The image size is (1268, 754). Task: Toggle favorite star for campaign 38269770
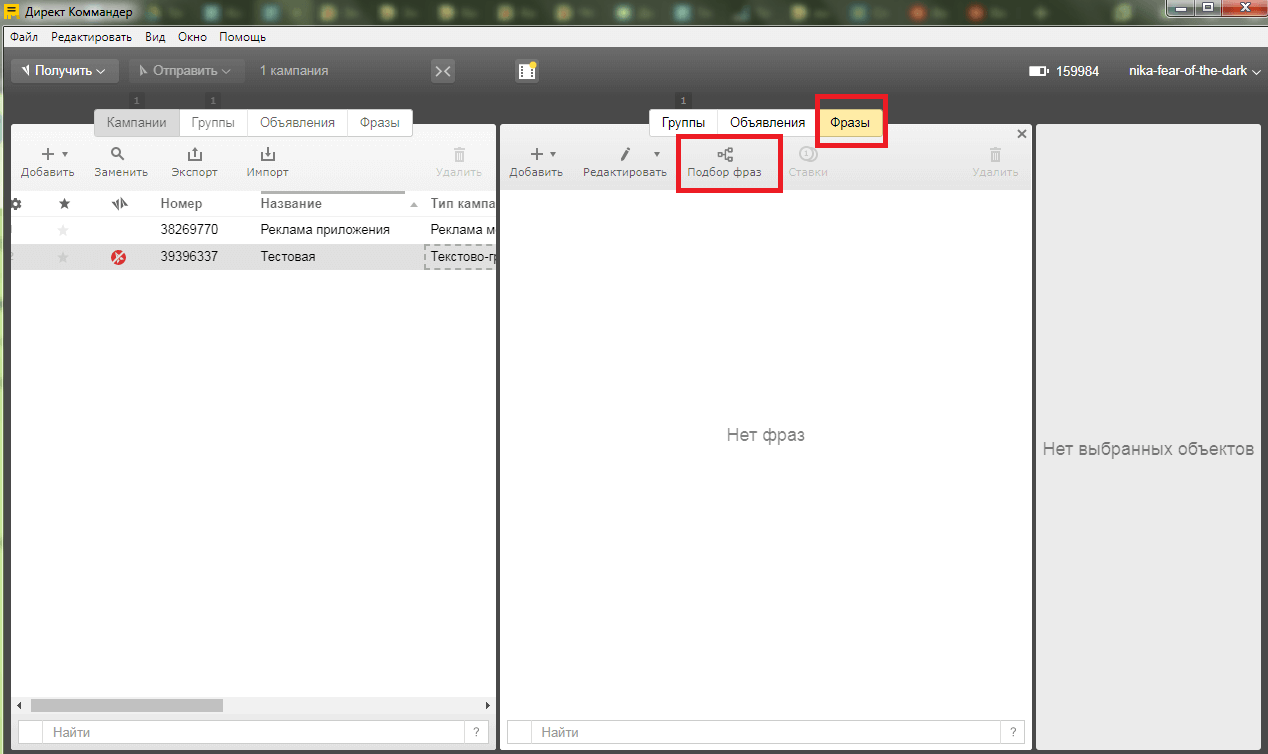click(x=64, y=230)
